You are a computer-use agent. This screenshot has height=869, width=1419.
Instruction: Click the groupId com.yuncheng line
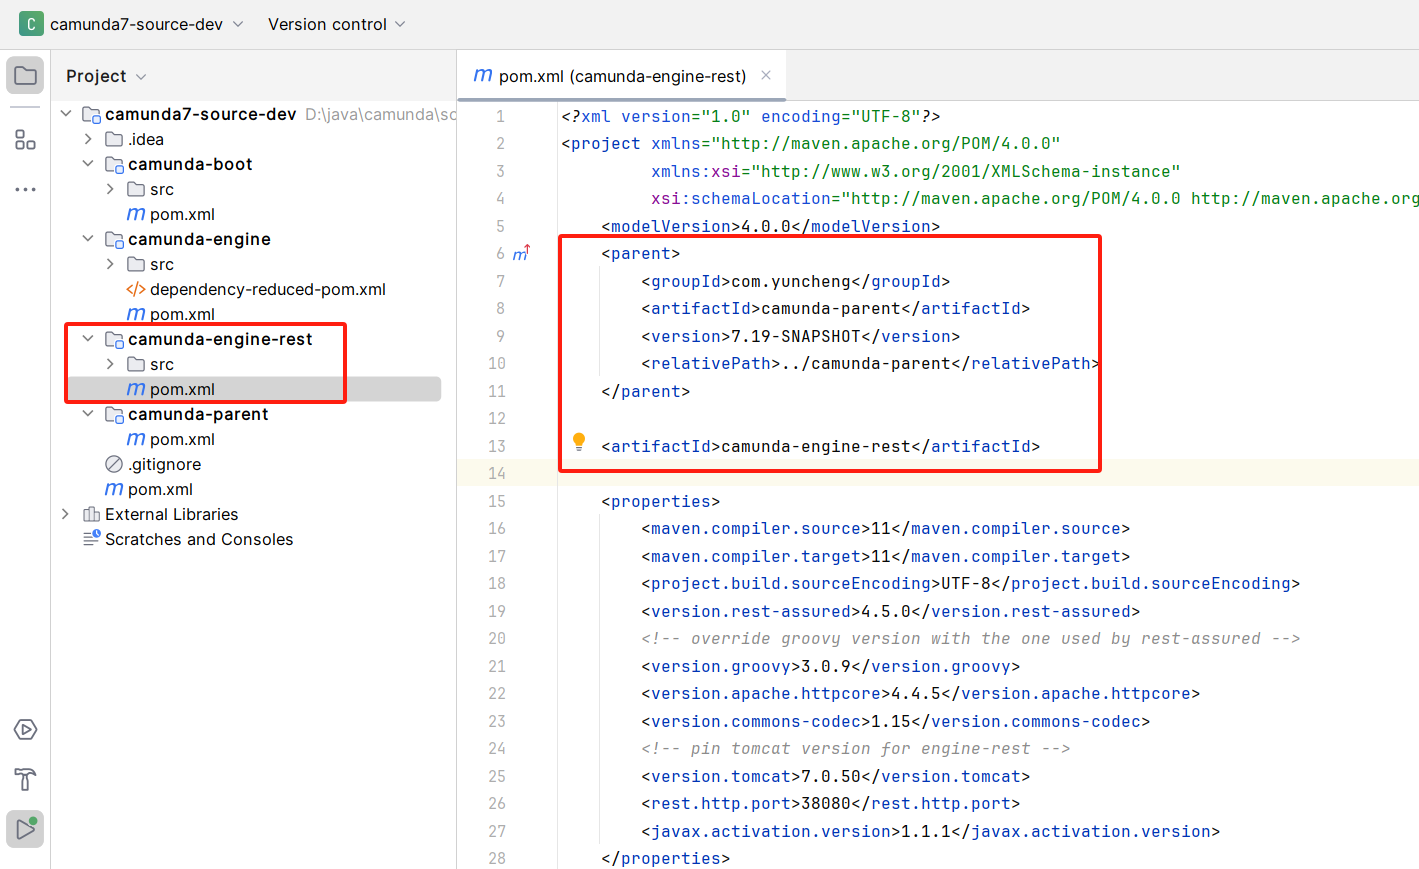795,281
